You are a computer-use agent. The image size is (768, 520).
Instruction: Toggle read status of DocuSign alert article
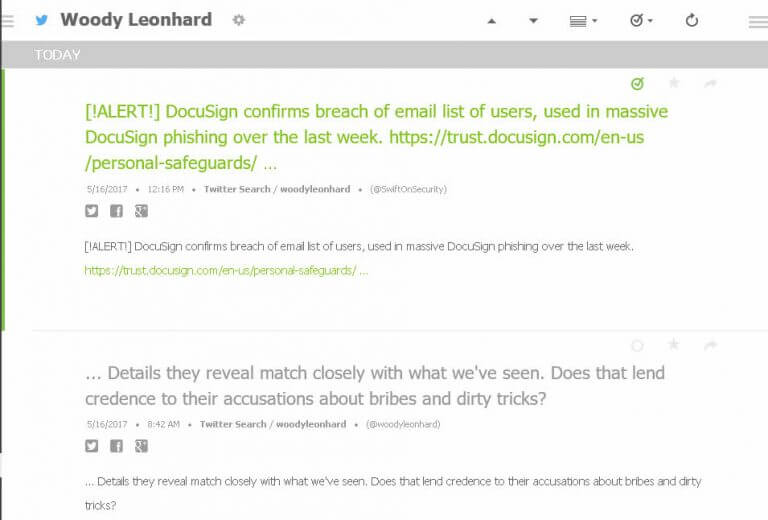637,84
